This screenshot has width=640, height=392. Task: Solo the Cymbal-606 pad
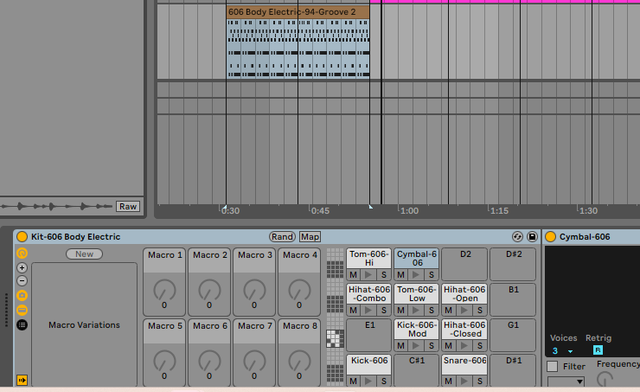tap(431, 275)
